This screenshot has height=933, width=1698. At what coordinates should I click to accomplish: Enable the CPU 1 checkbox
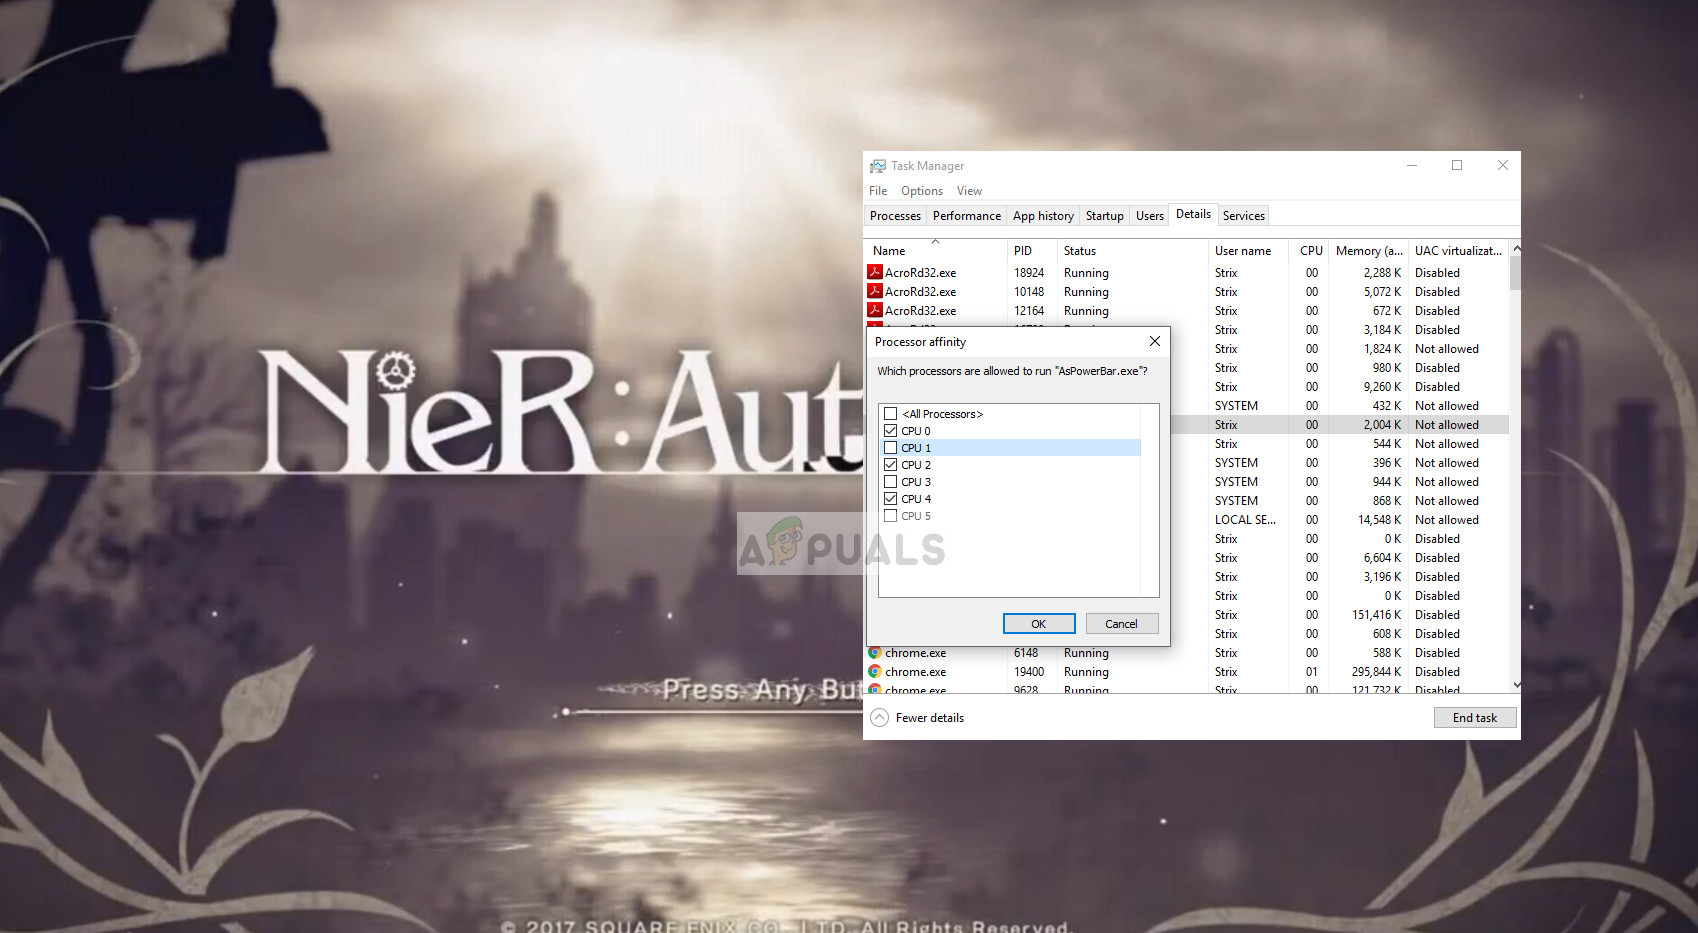891,447
